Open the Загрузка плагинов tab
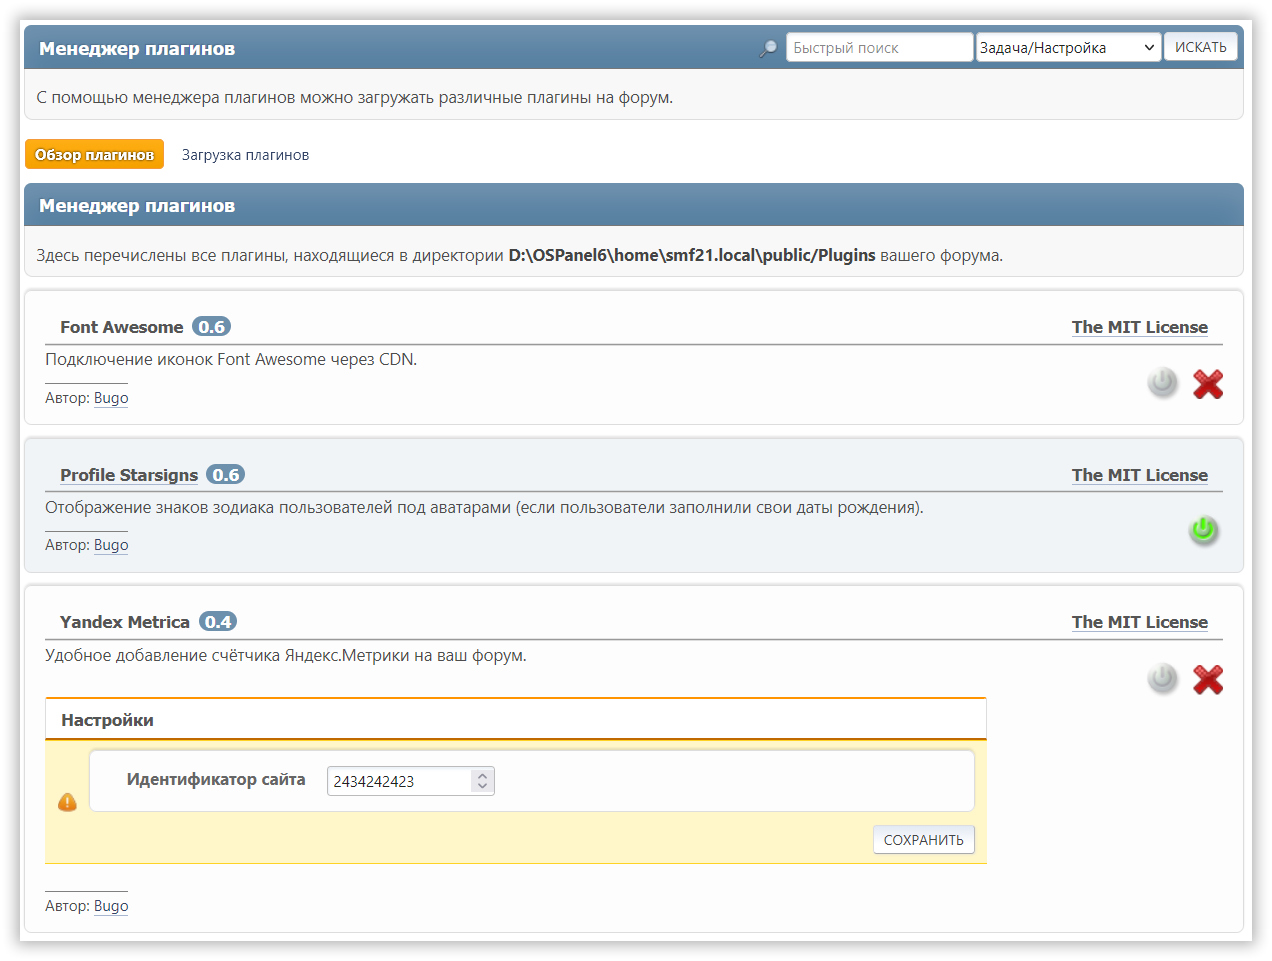Image resolution: width=1272 pixels, height=961 pixels. (245, 155)
